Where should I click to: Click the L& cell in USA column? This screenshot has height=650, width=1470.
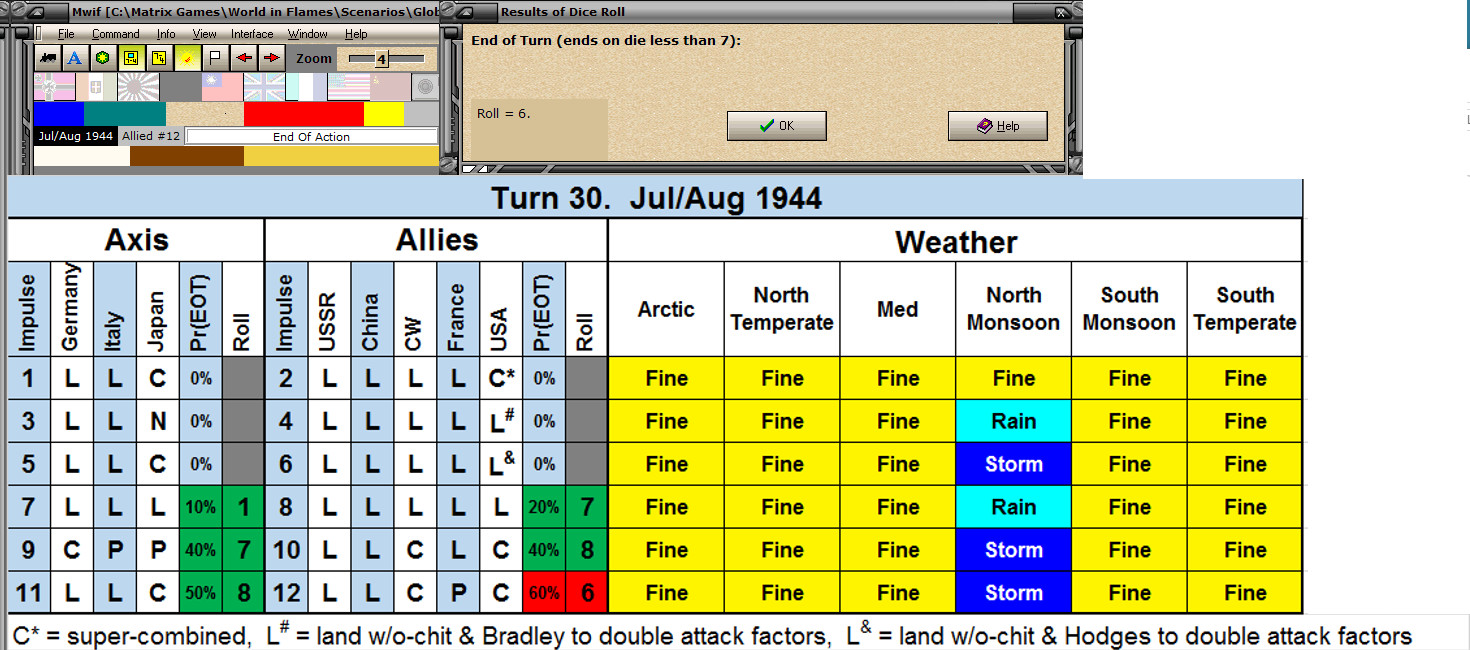tap(501, 464)
